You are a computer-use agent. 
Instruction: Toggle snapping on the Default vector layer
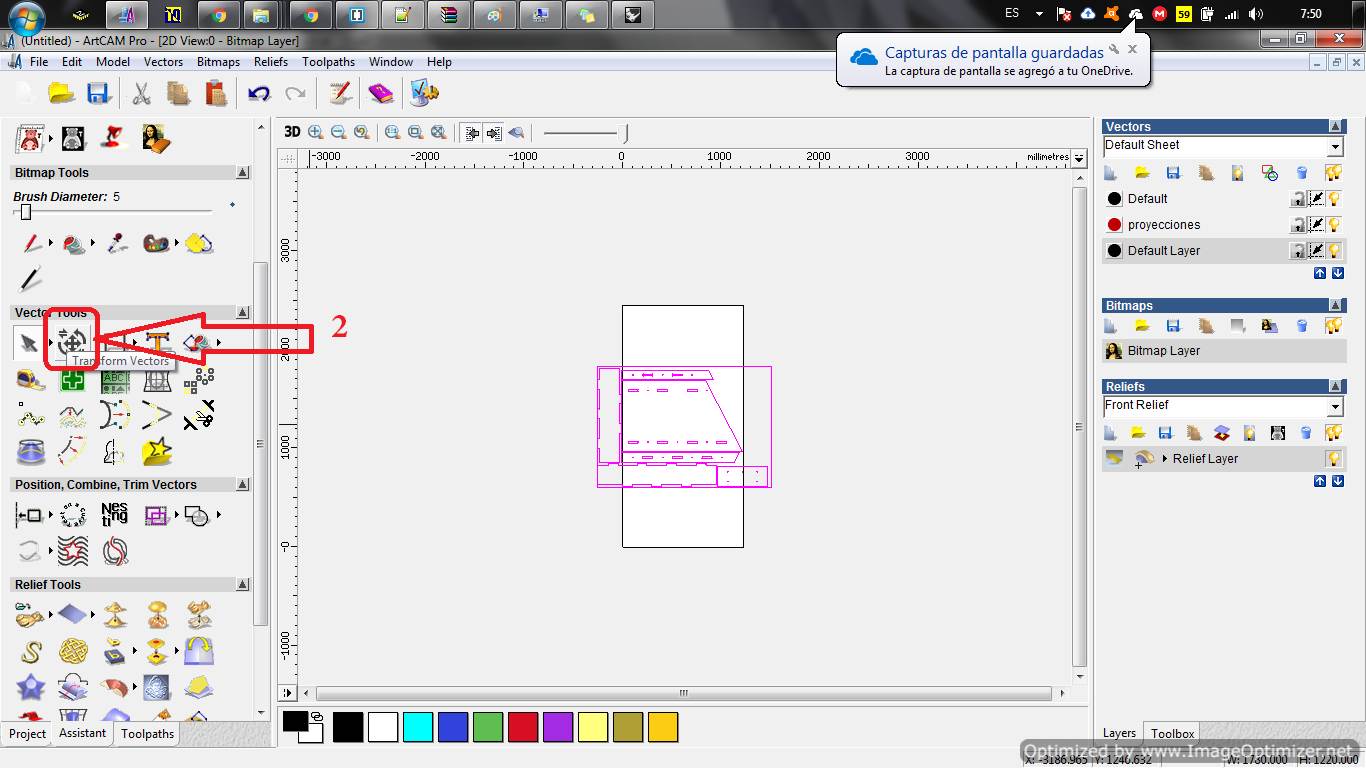pos(1317,199)
